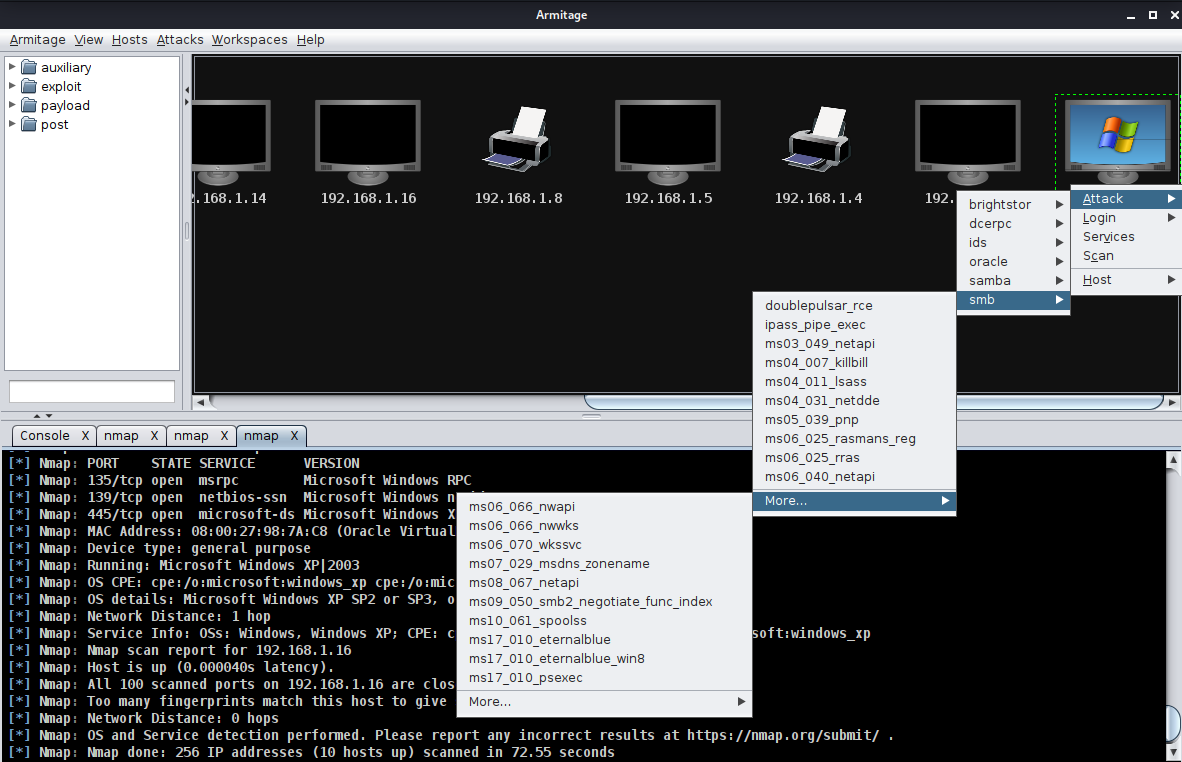Choose the ms07_029_msdns_zonename exploit
The image size is (1182, 762).
(x=605, y=563)
